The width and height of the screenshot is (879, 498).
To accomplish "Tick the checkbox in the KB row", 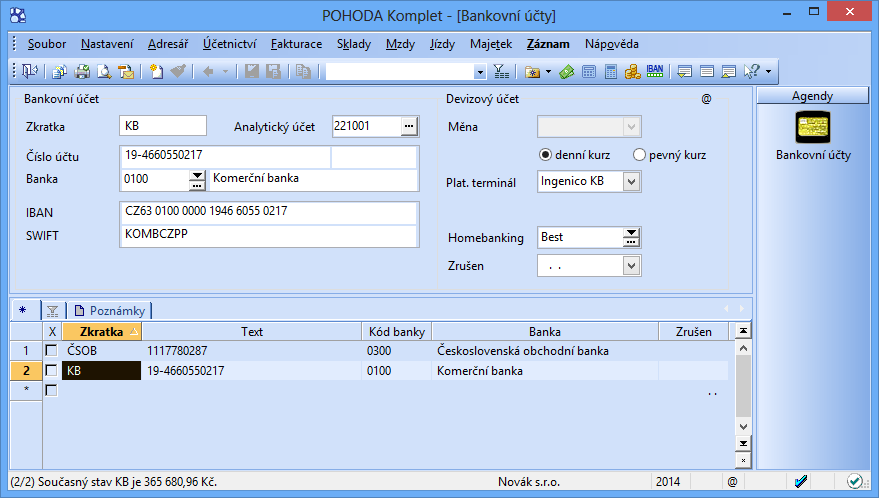I will click(51, 370).
